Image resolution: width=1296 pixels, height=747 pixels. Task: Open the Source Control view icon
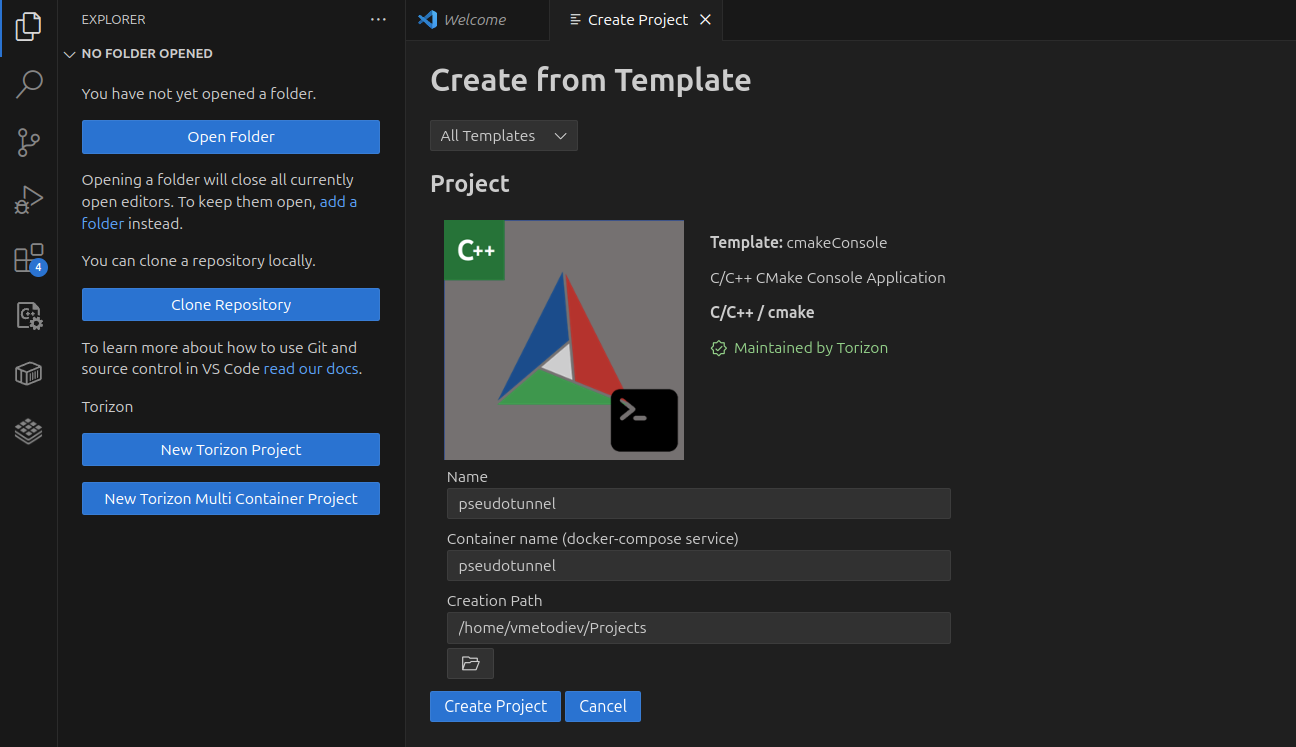(29, 143)
